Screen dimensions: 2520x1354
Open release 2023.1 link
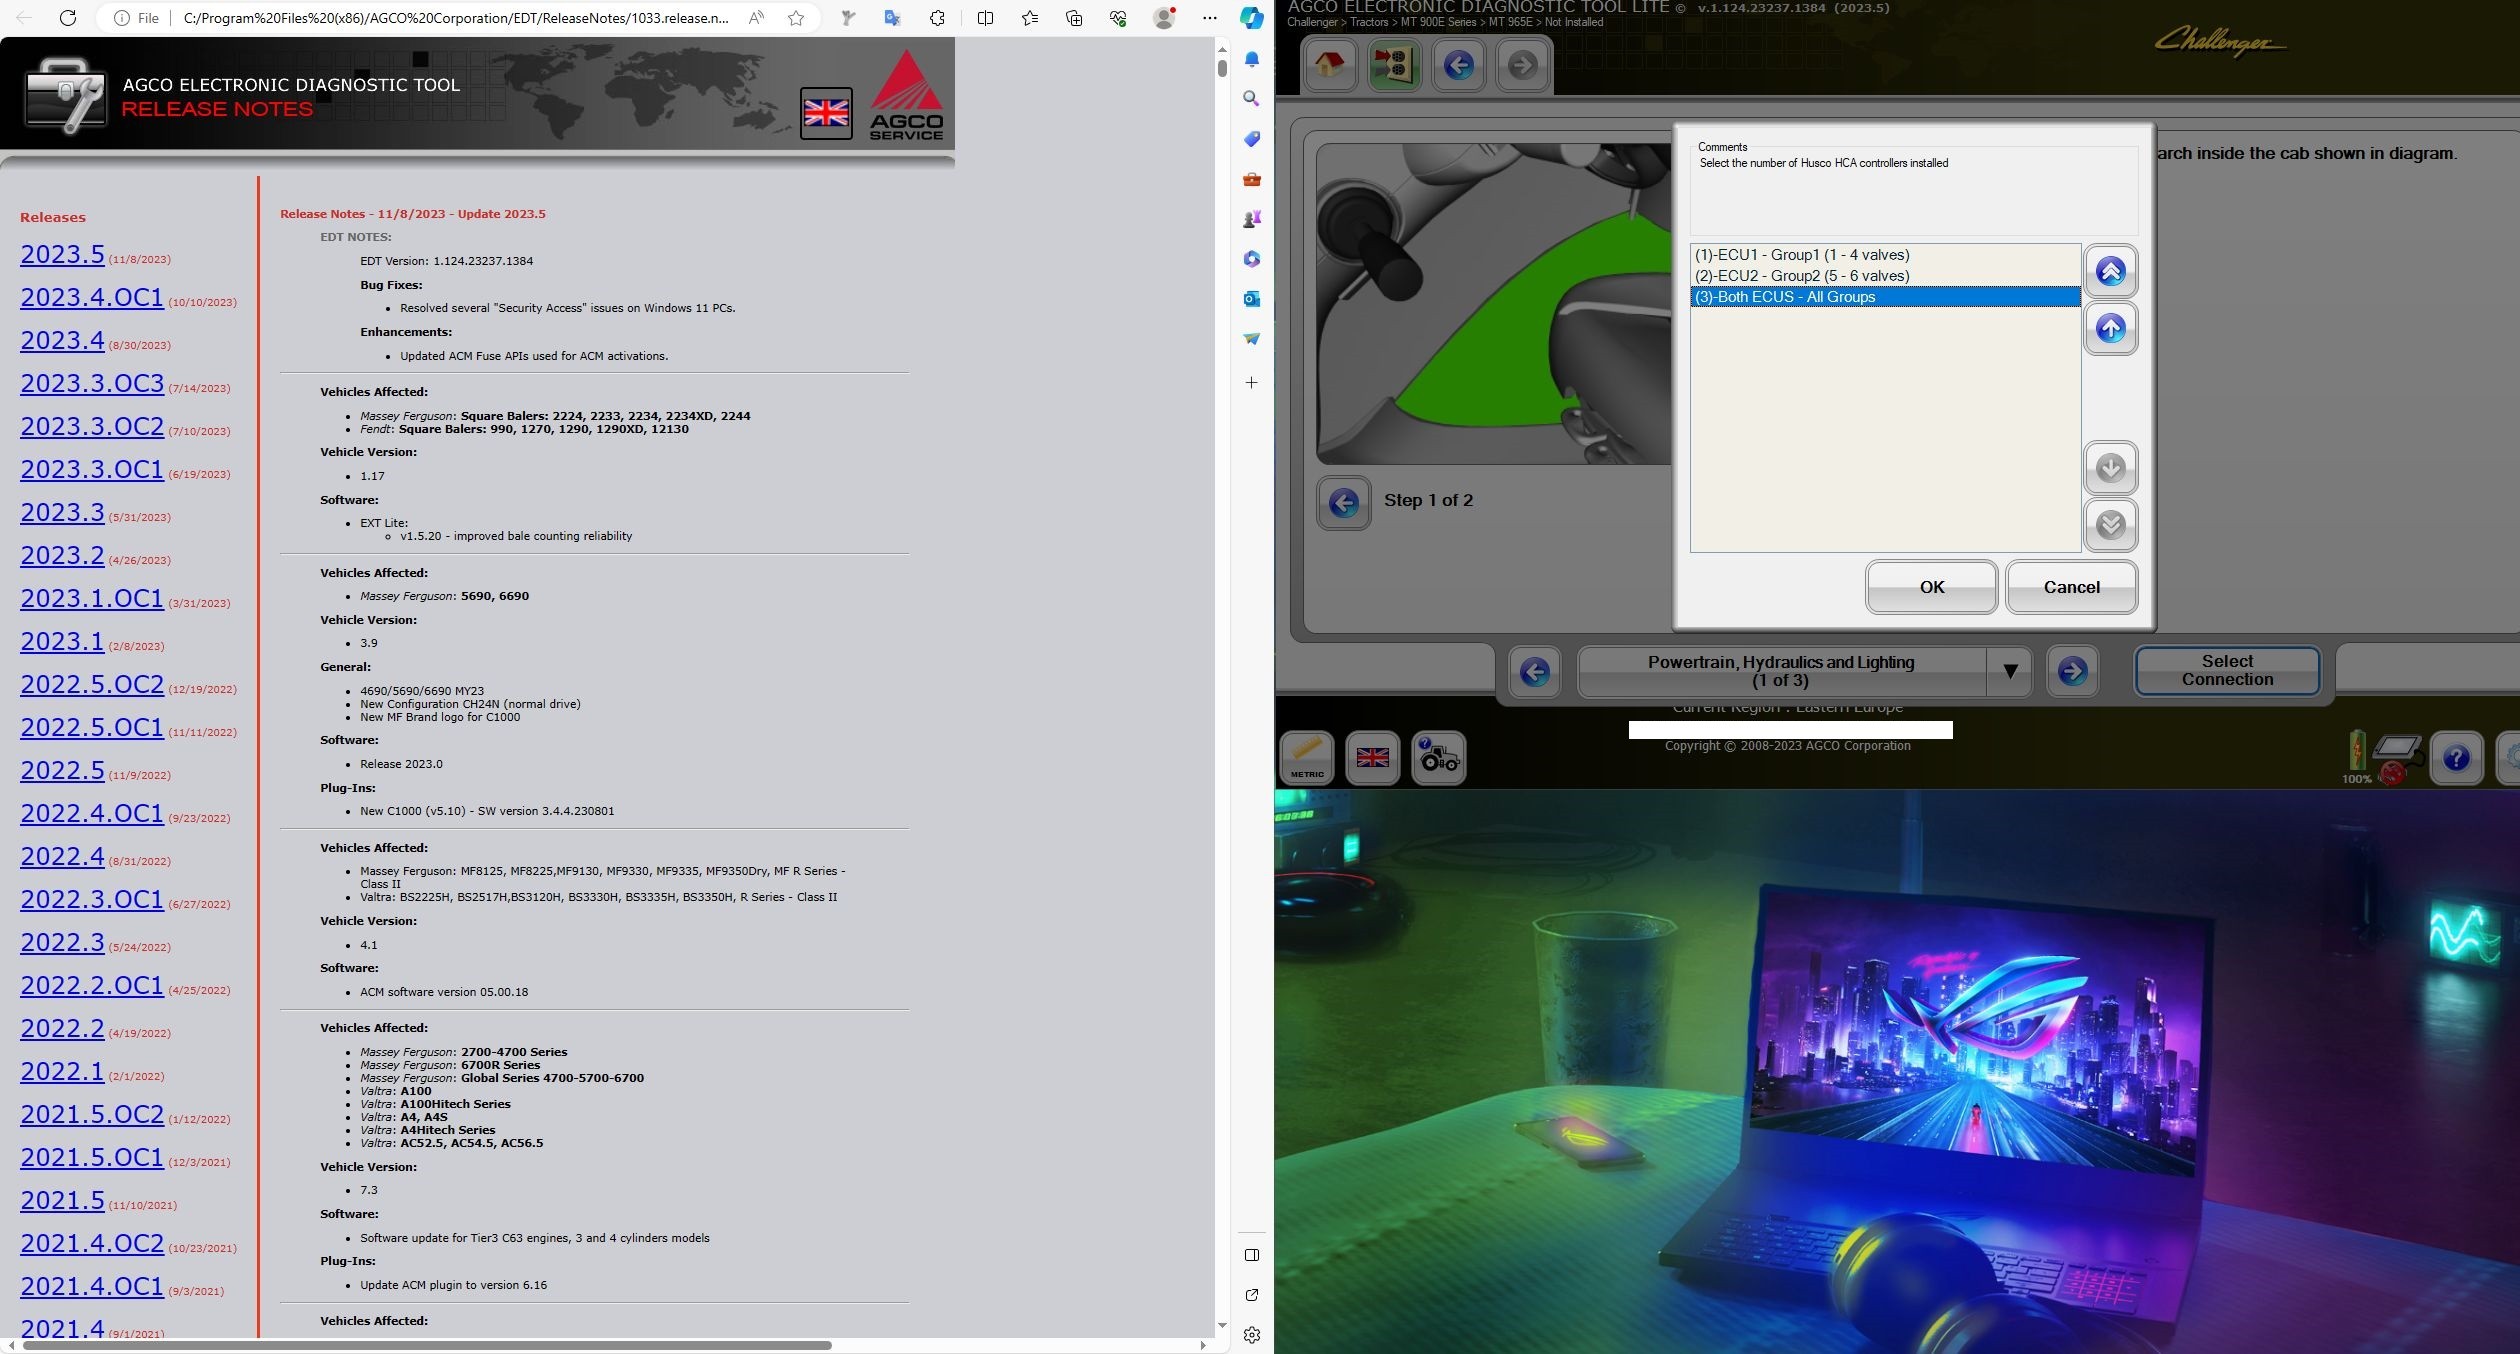[x=62, y=641]
